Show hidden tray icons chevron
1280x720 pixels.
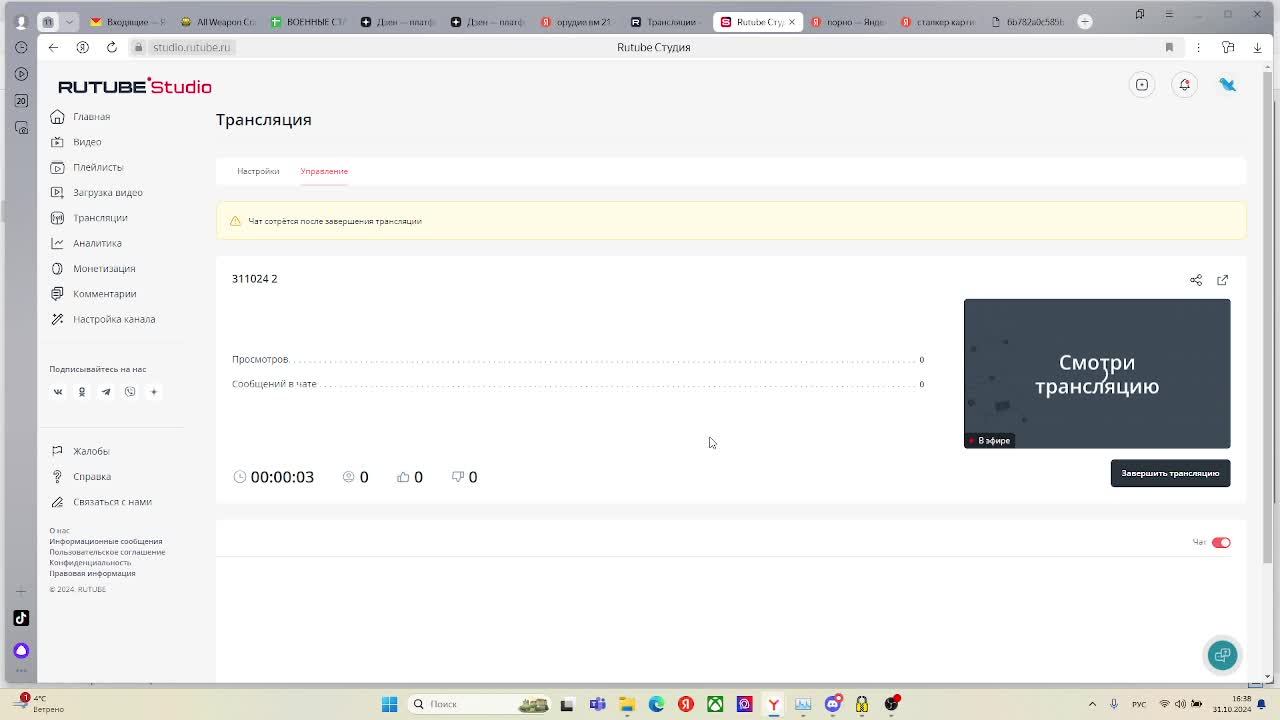click(1092, 704)
